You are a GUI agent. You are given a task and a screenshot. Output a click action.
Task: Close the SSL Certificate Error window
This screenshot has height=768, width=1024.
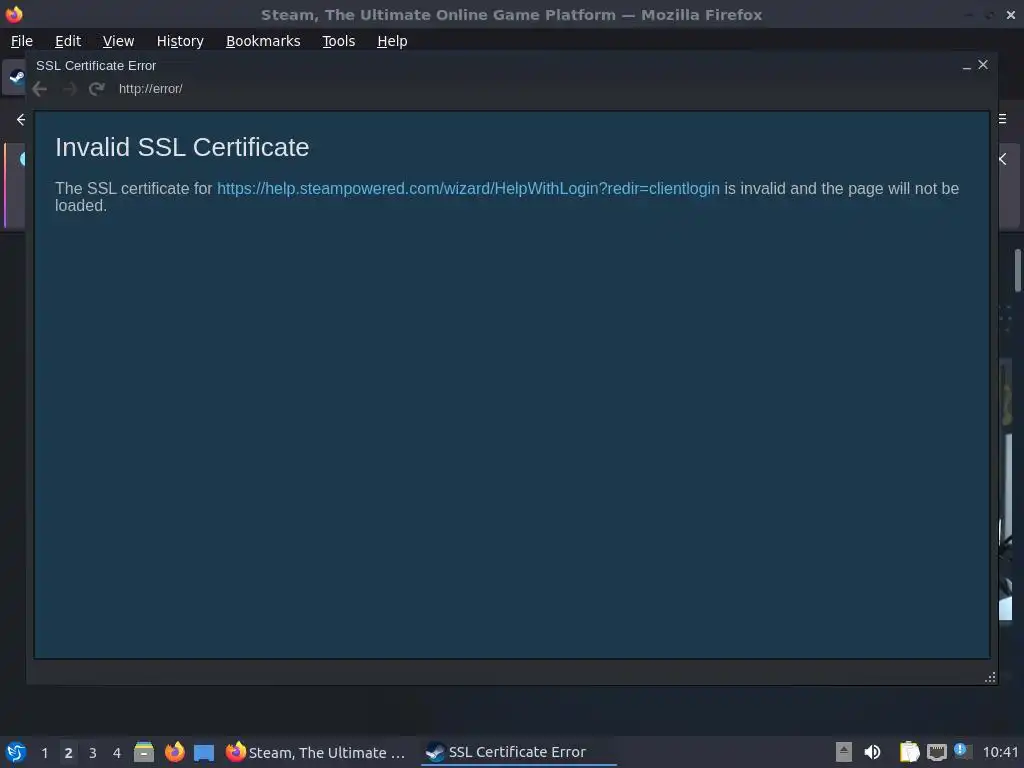[x=983, y=65]
